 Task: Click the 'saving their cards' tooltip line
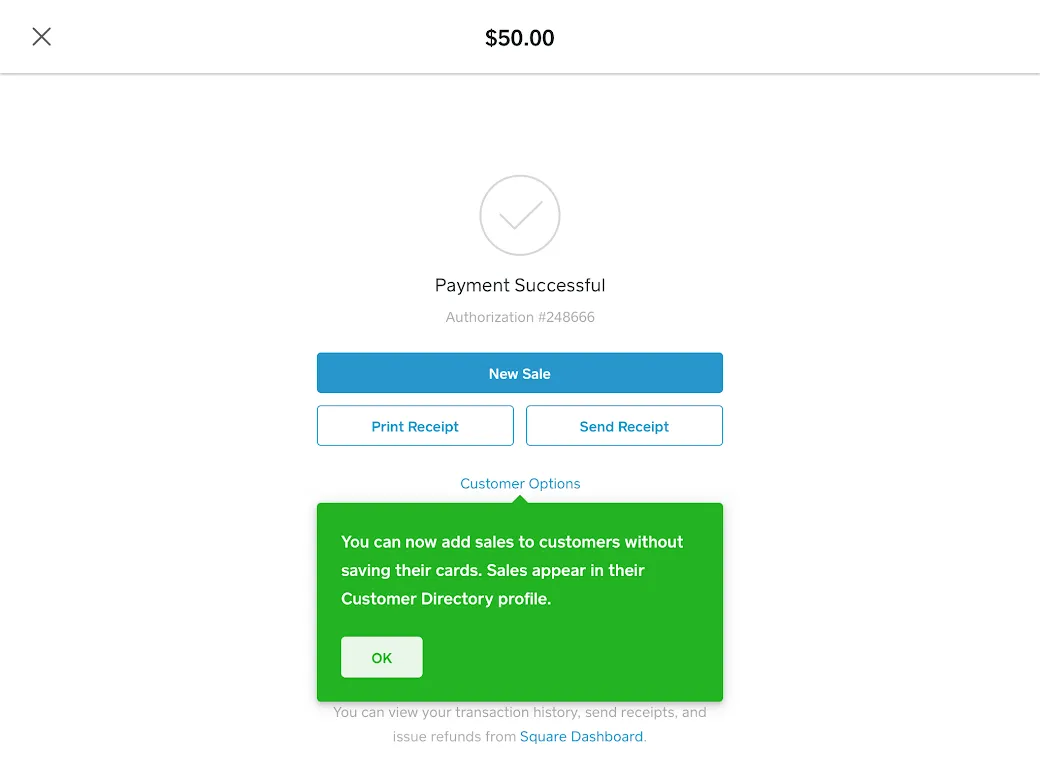[493, 570]
